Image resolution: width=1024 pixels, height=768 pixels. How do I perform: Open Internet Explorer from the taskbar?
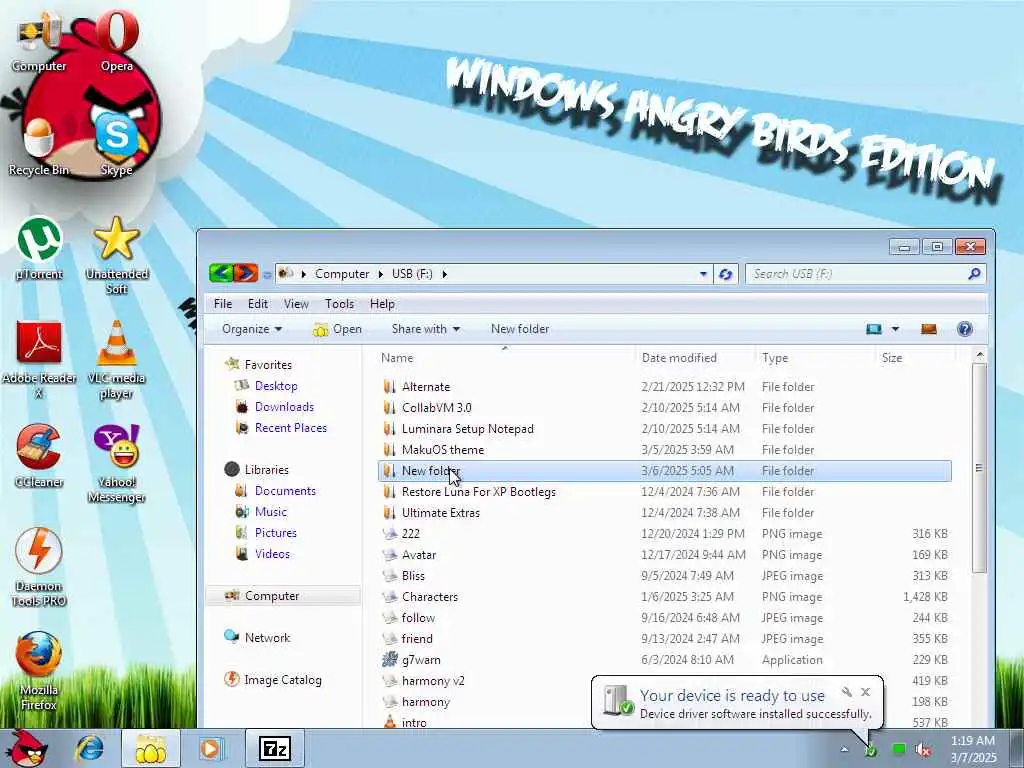(89, 749)
